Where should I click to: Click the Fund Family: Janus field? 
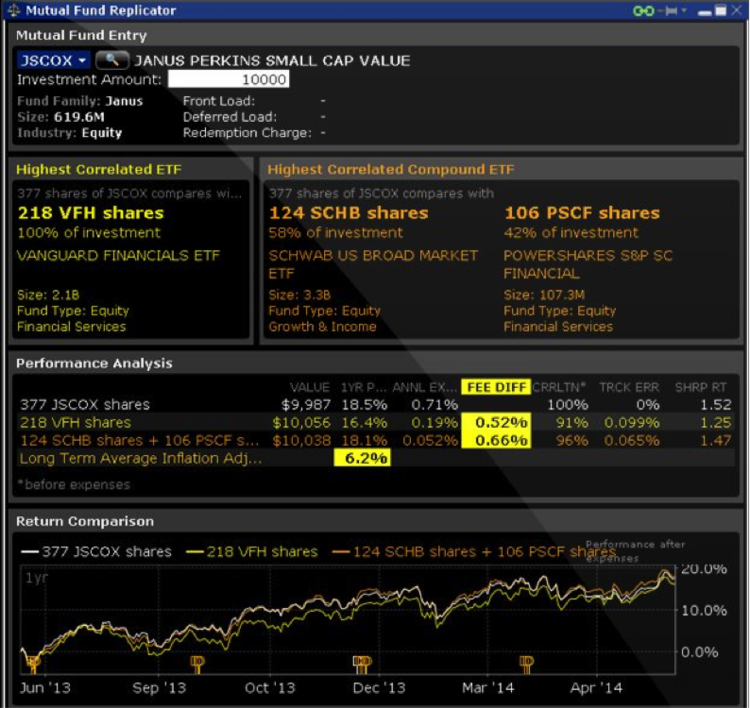coord(80,101)
